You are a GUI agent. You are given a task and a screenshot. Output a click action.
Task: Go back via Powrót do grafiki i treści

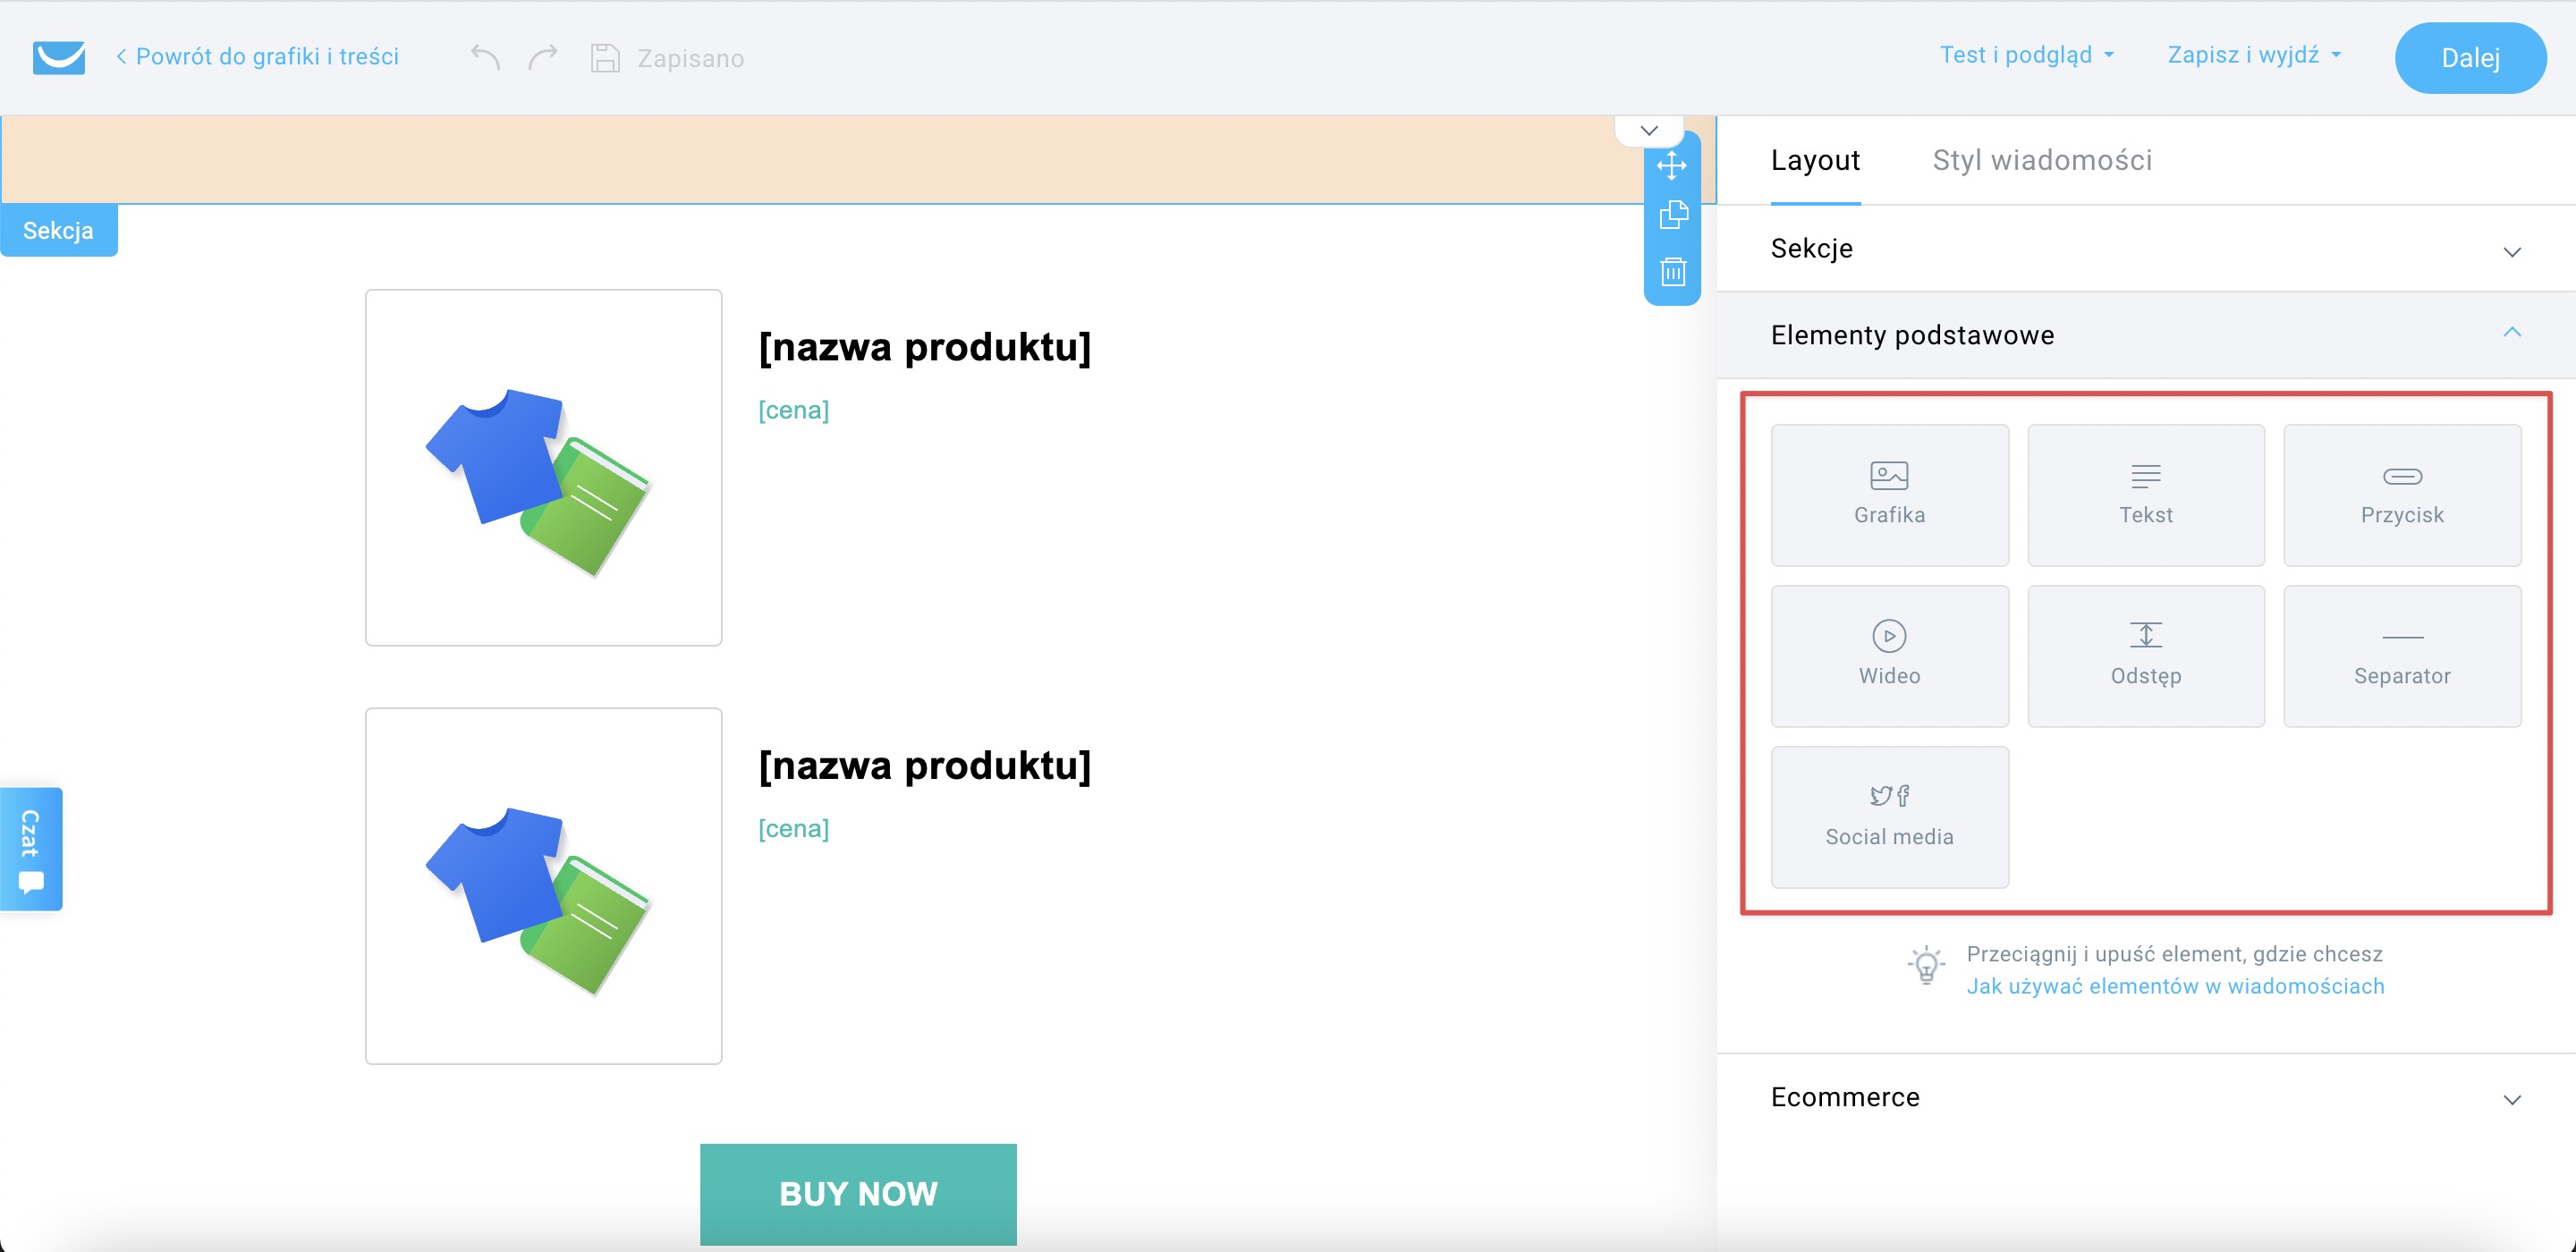pos(257,57)
